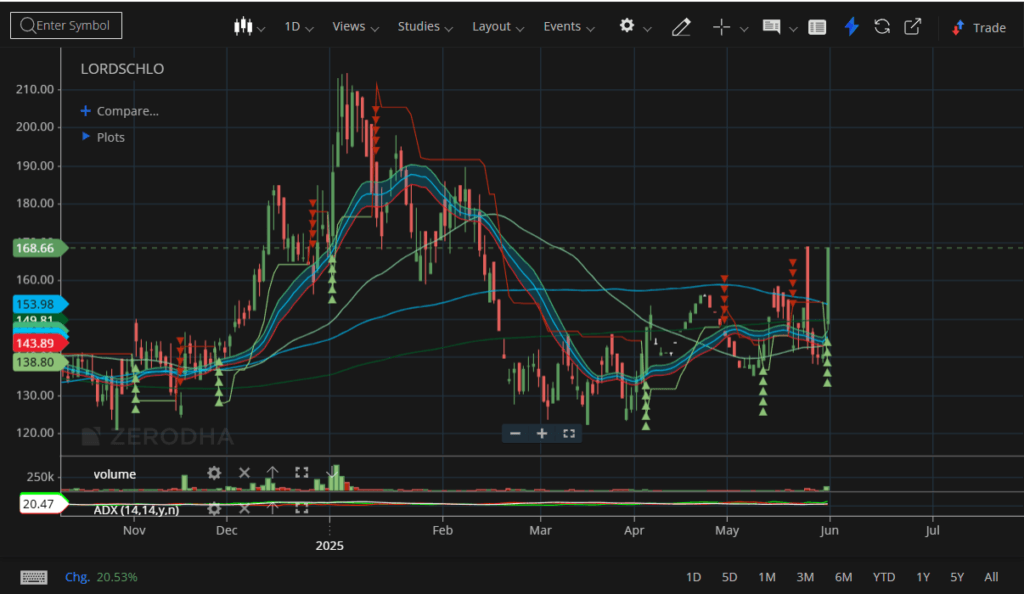Click the Enter Symbol search field
This screenshot has height=594, width=1024.
pos(66,26)
